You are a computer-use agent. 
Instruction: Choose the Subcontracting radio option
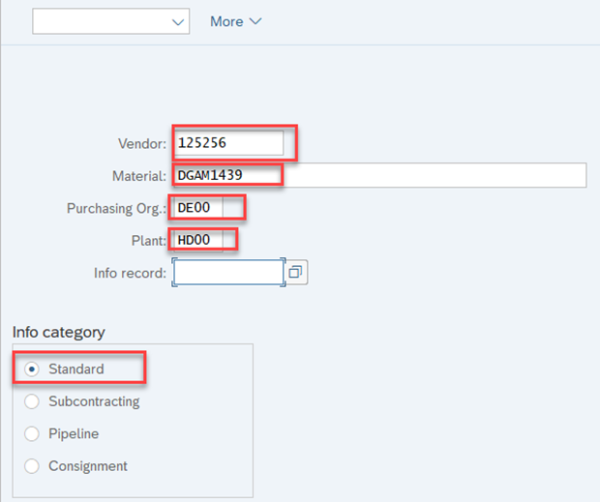[x=32, y=401]
